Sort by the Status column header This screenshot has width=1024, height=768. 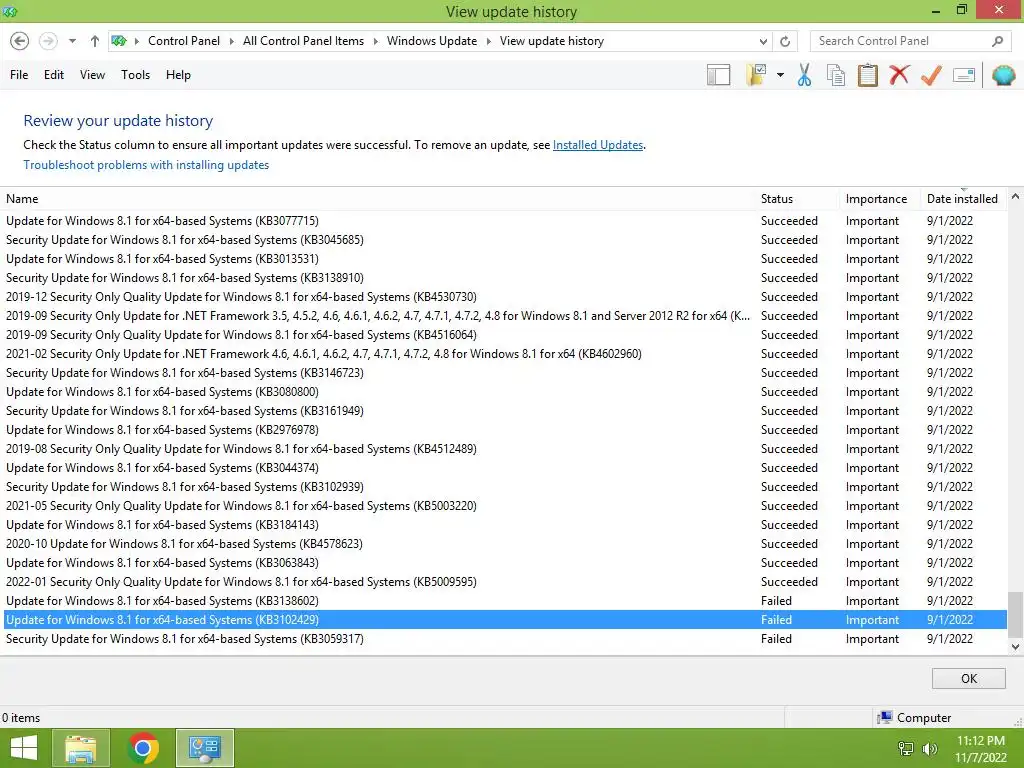coord(776,199)
